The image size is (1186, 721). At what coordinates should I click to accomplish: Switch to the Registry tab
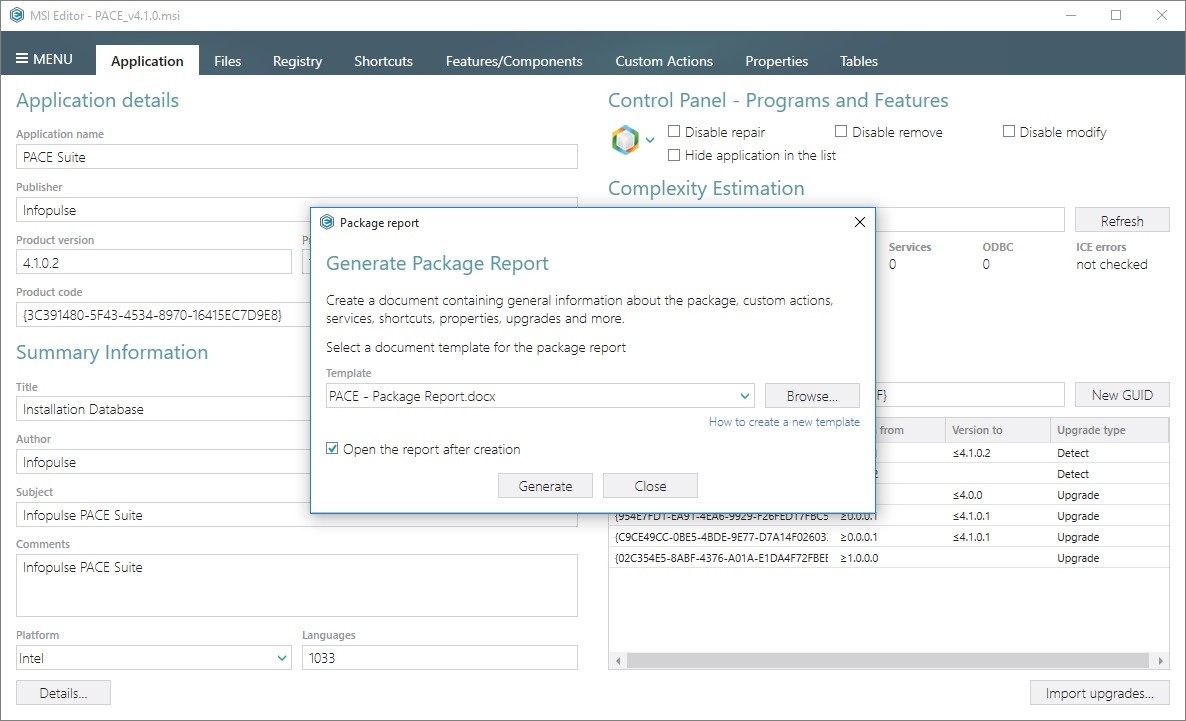(297, 61)
